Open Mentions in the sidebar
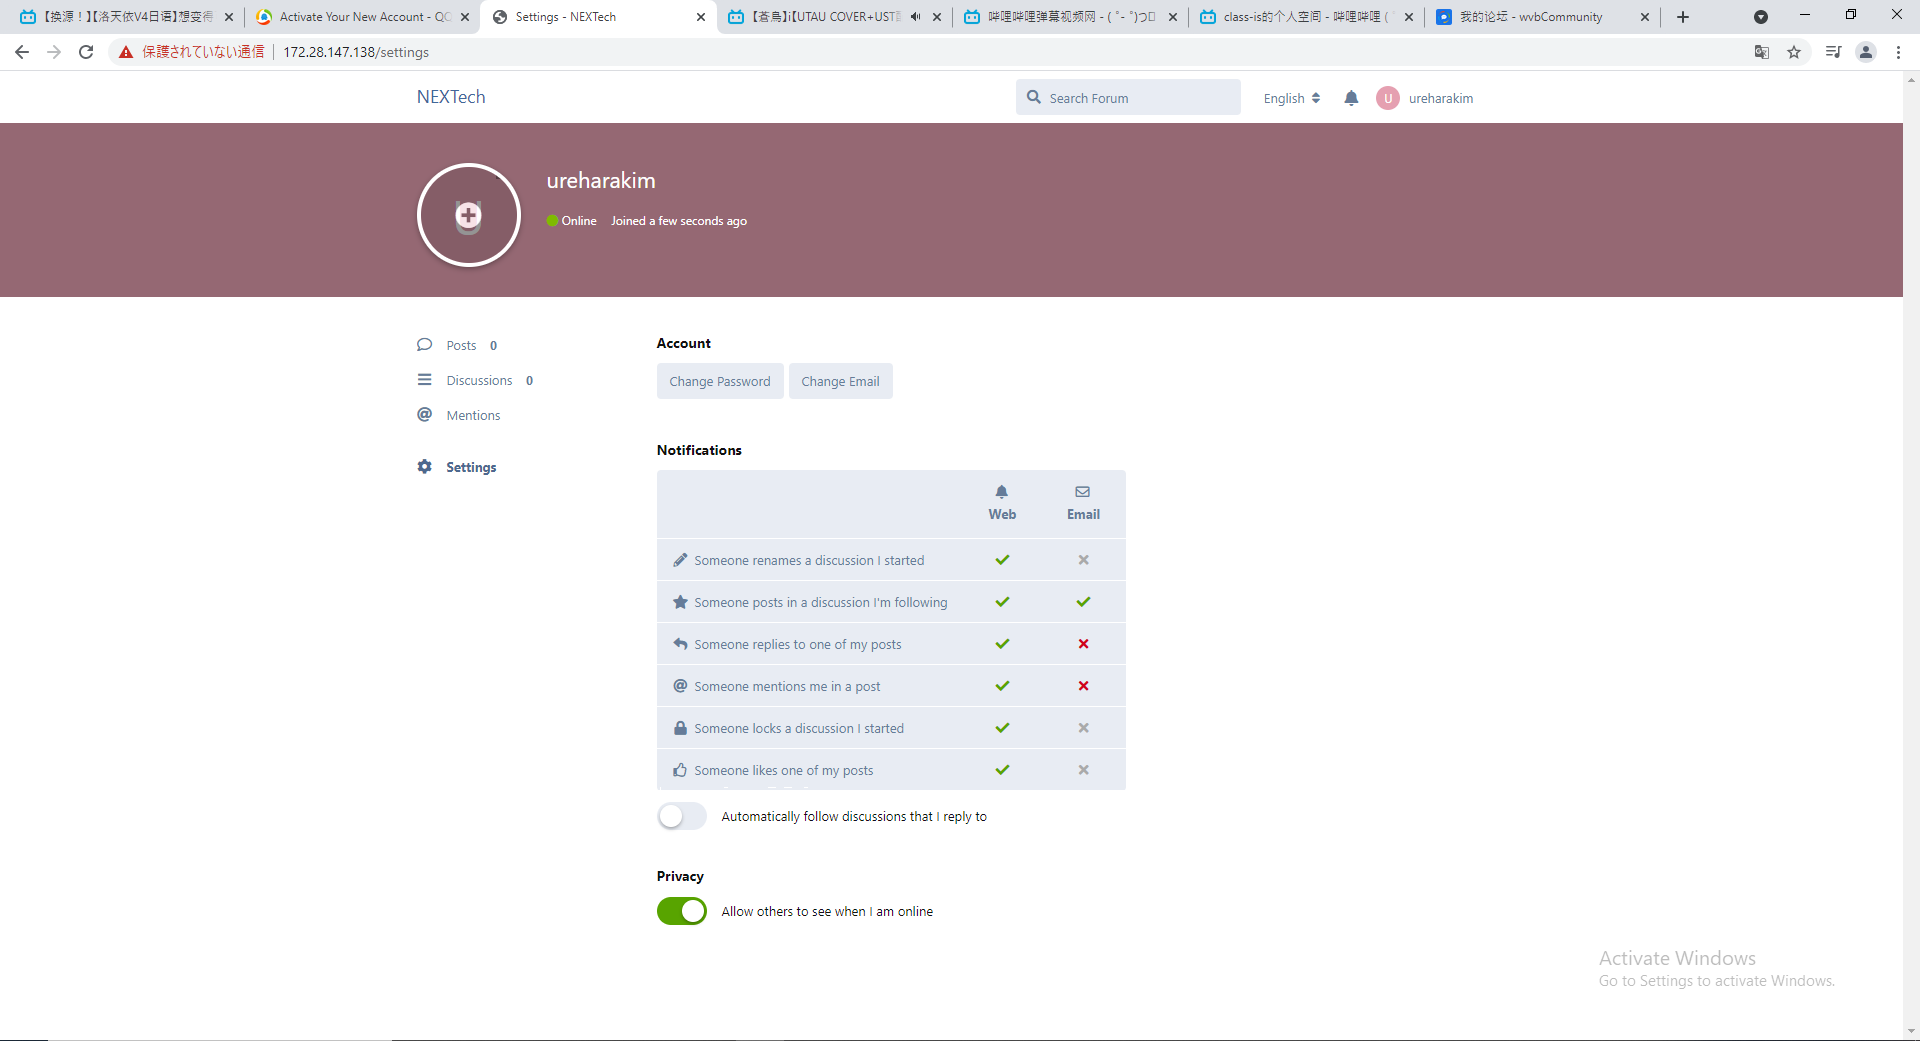Image resolution: width=1920 pixels, height=1041 pixels. 473,415
